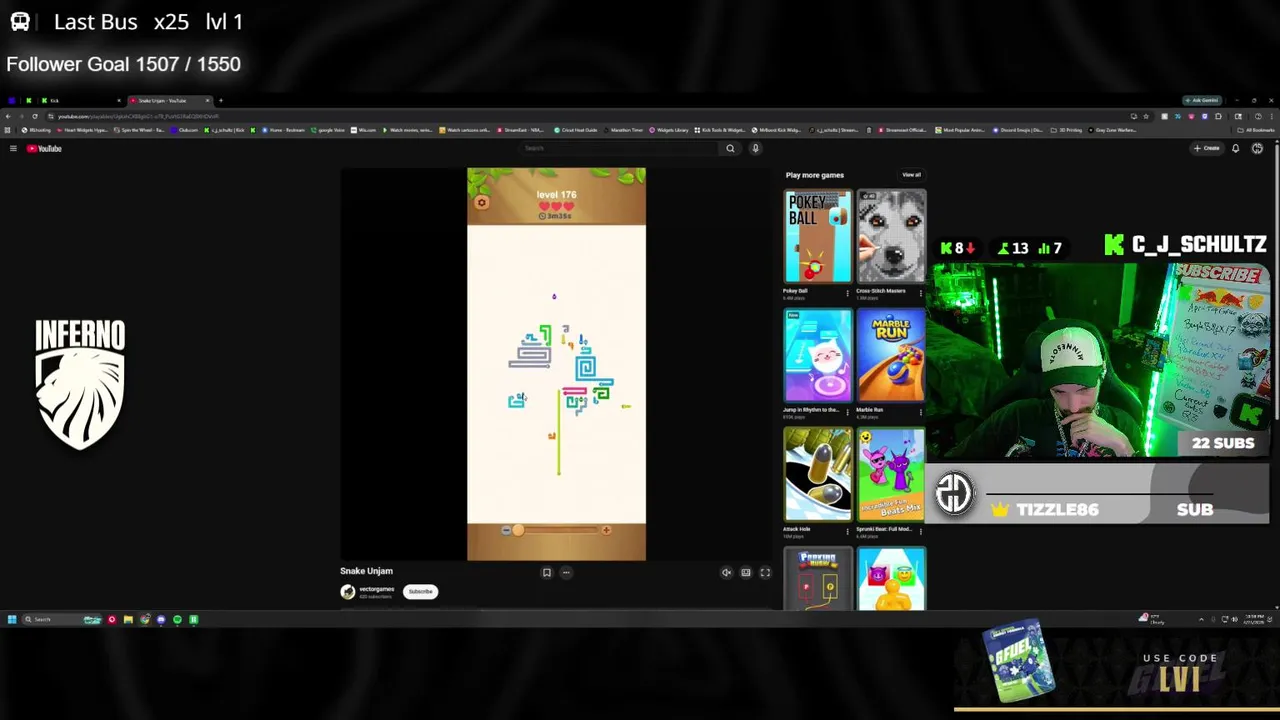Open more options beside Snake Unjam title
Viewport: 1280px width, 720px height.
click(566, 573)
